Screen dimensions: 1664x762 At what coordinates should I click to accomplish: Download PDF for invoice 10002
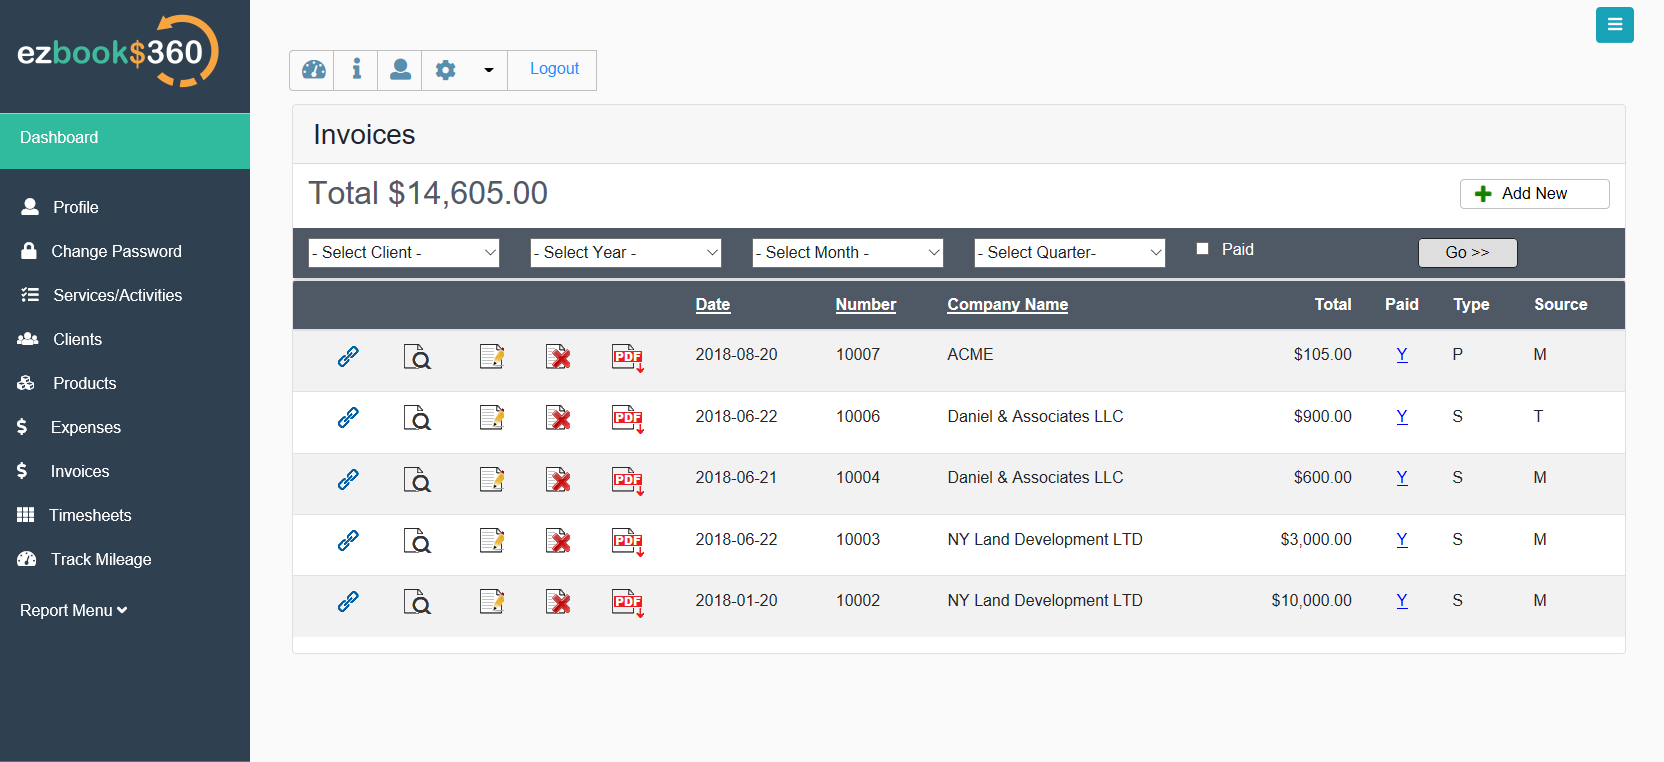627,603
